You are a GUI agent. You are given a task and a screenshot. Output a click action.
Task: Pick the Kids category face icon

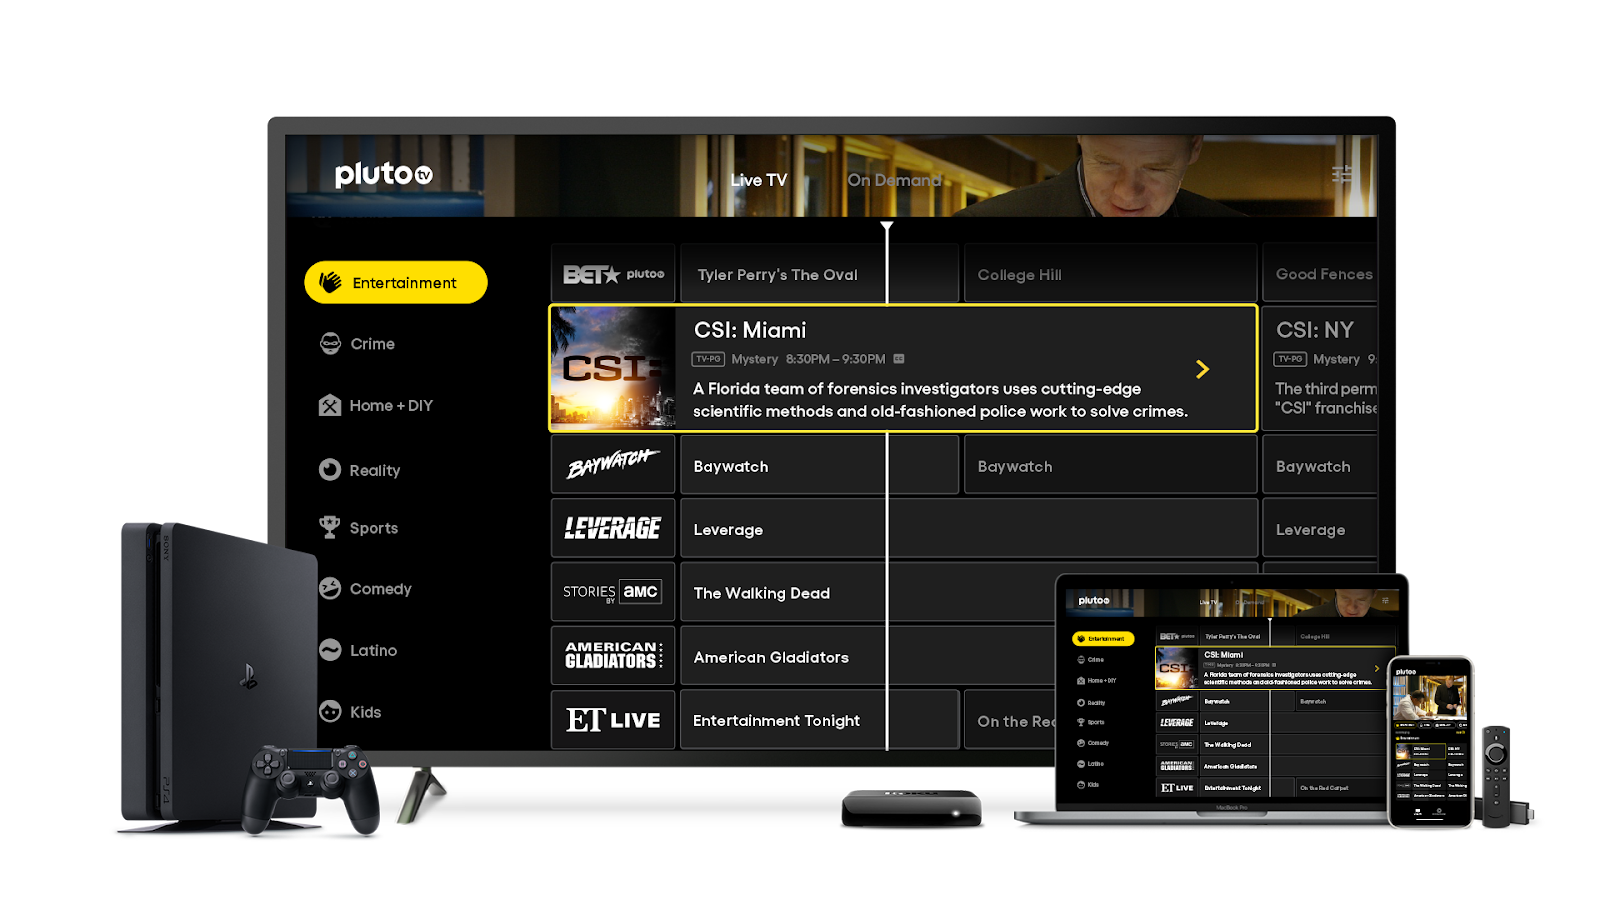pos(330,711)
